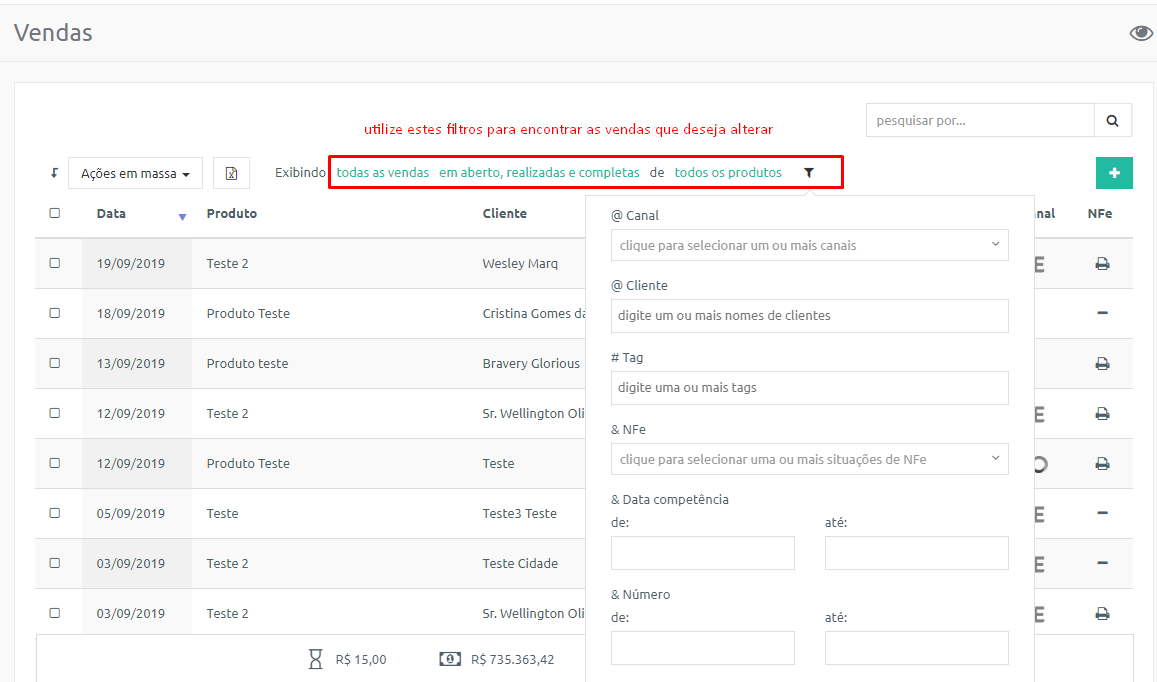This screenshot has height=682, width=1157.
Task: Select the checkbox for the 18/09/2019 Produto Teste sale
Action: pos(55,313)
